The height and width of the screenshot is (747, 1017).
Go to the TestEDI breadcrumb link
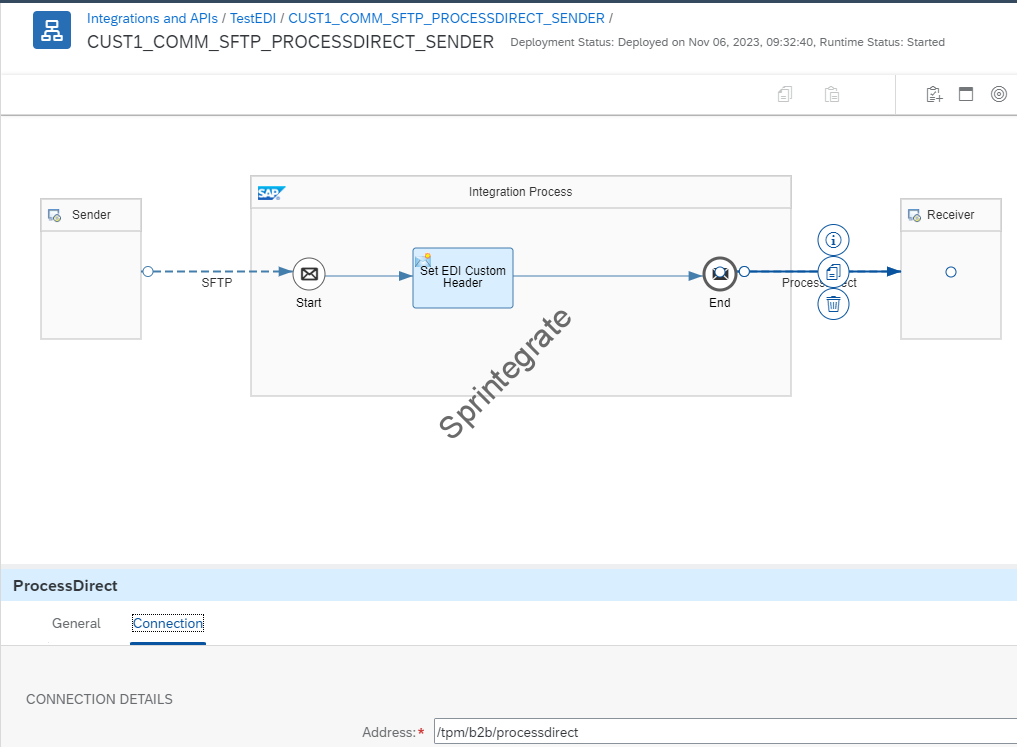pyautogui.click(x=253, y=18)
